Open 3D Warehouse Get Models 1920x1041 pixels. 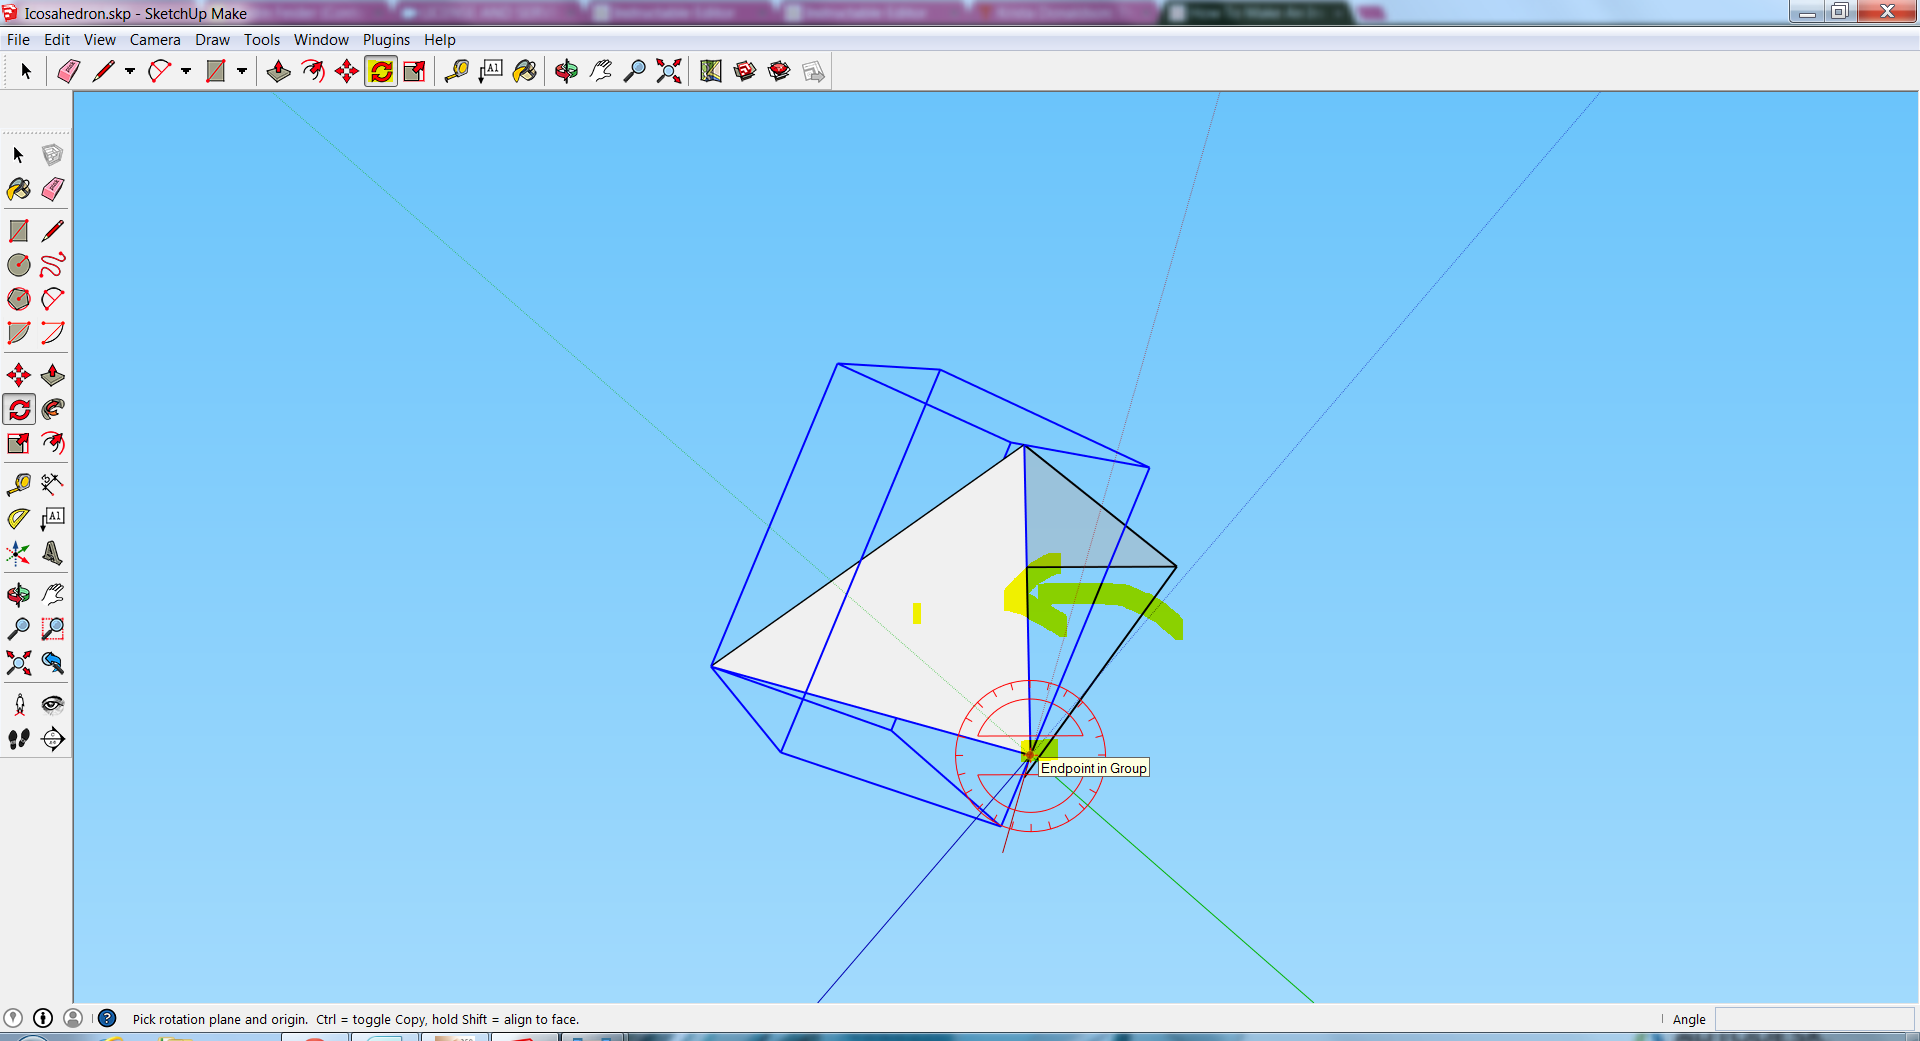click(745, 71)
